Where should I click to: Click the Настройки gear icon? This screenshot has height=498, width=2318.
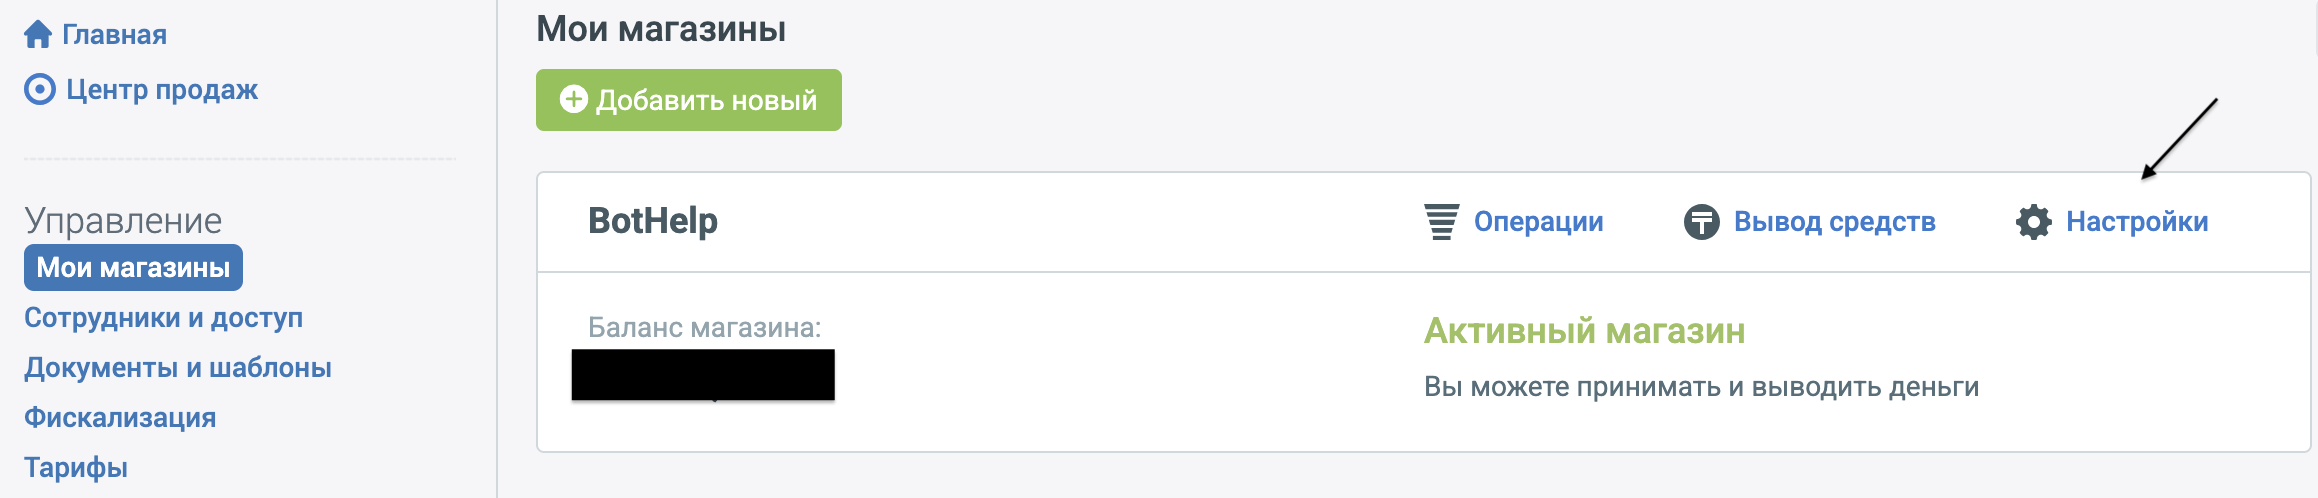[2033, 221]
